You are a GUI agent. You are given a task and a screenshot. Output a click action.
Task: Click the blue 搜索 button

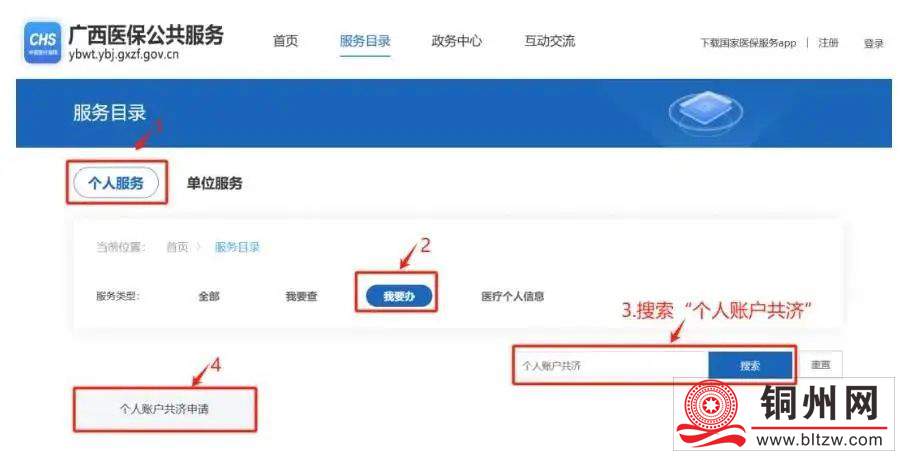click(x=750, y=366)
